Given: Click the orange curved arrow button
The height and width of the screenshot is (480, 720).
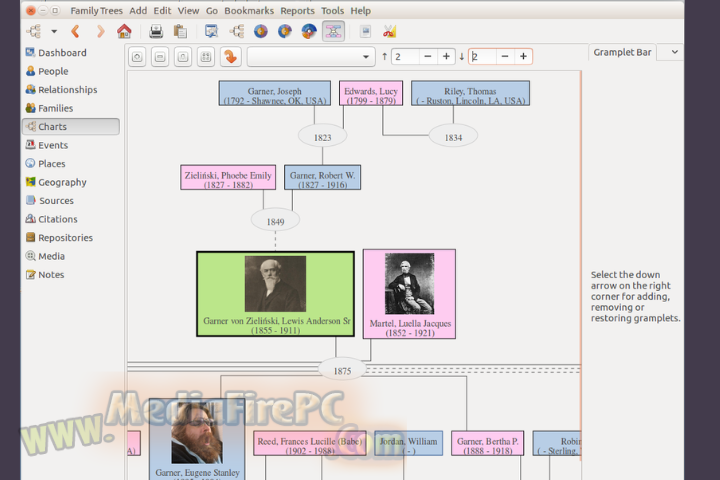Looking at the screenshot, I should (231, 57).
